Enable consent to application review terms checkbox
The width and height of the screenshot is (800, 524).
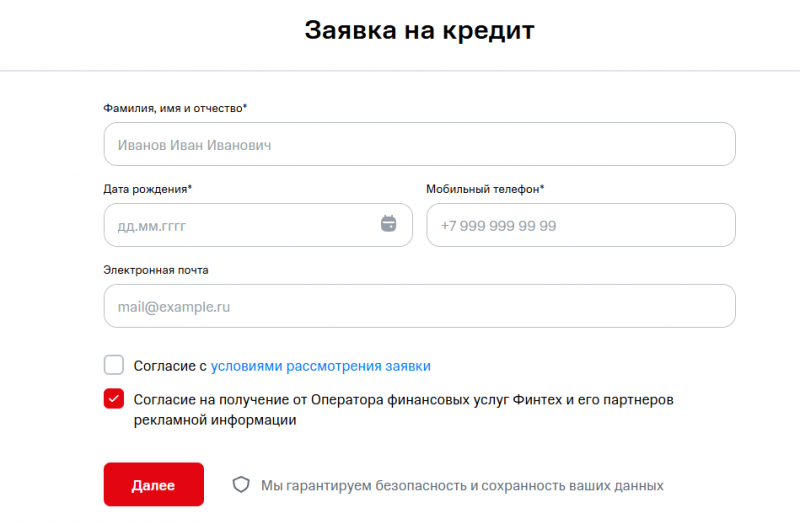pyautogui.click(x=114, y=365)
